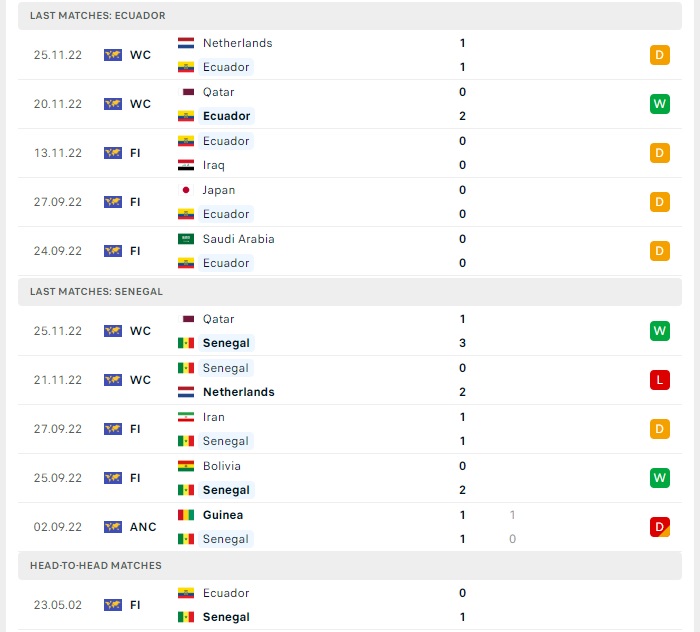Open the Guinea team link
The width and height of the screenshot is (700, 632).
[222, 515]
